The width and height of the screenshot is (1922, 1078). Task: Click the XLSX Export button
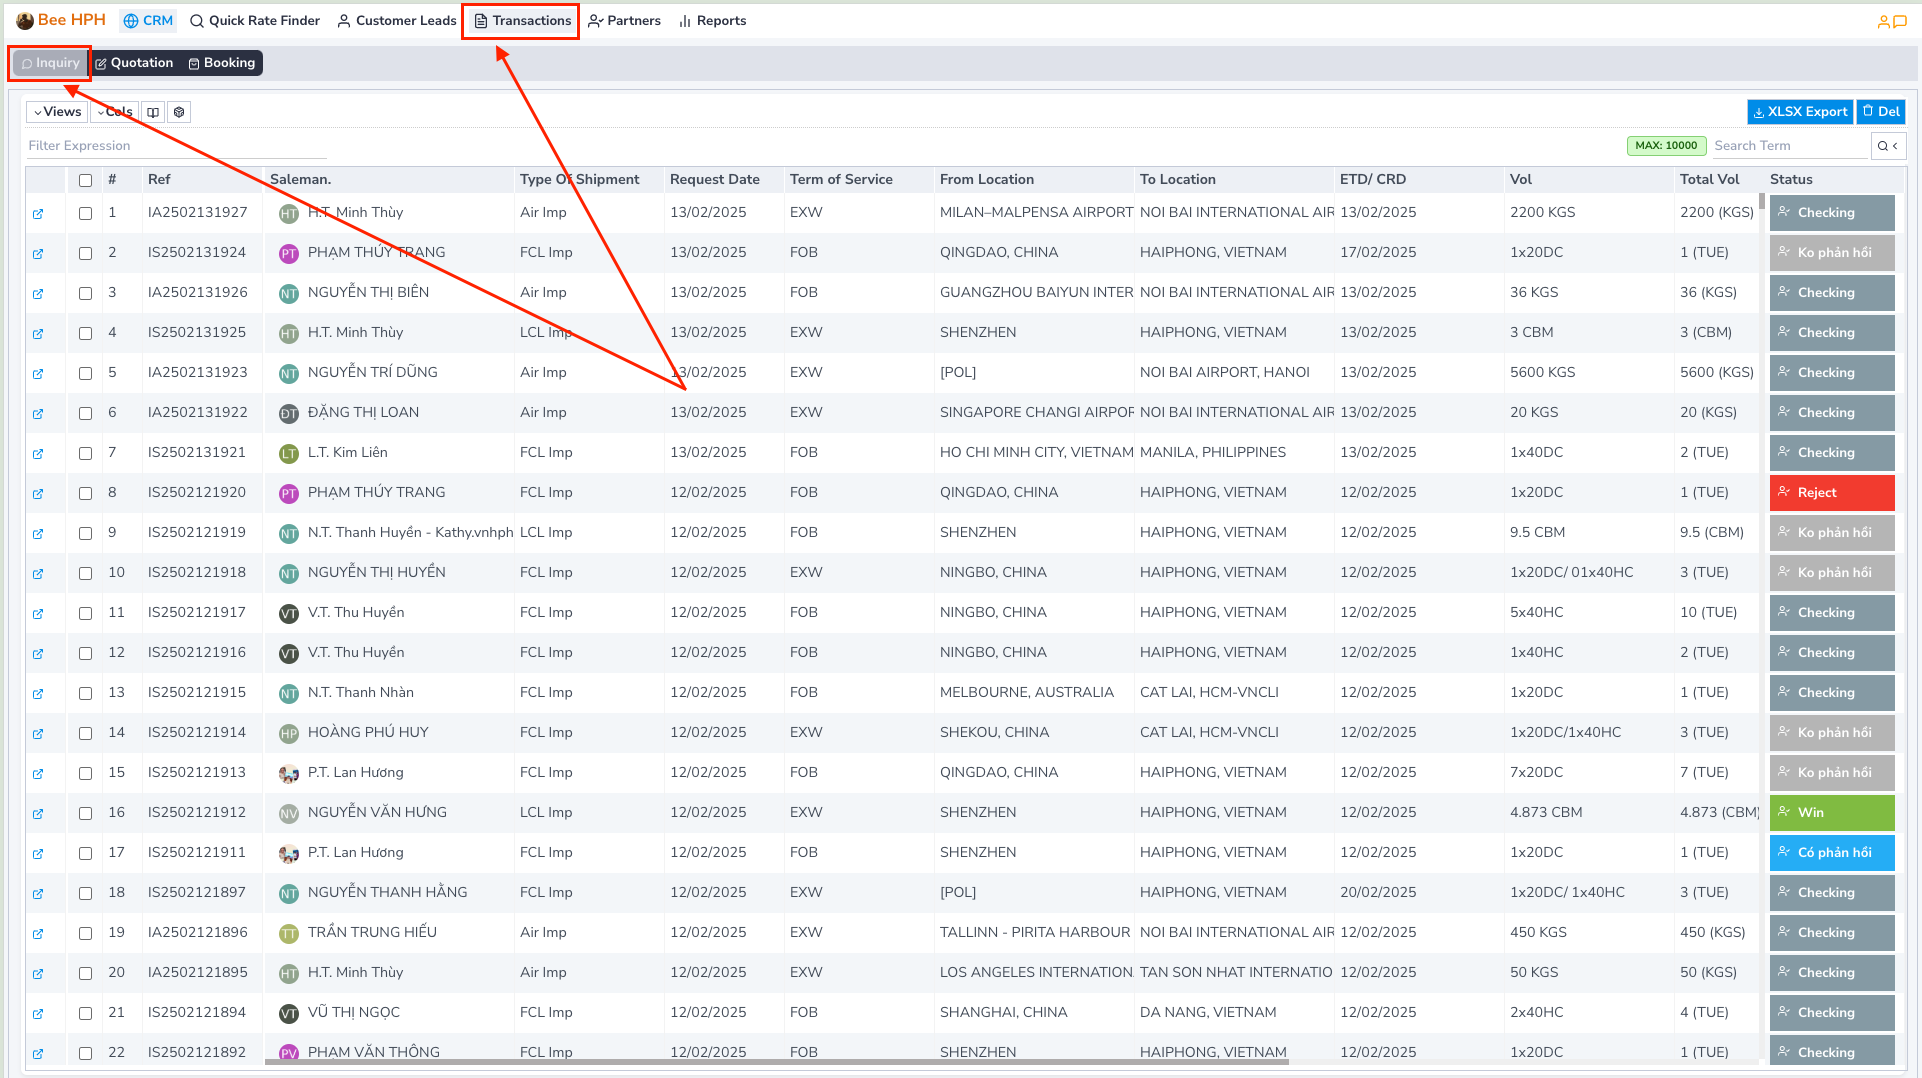1799,112
